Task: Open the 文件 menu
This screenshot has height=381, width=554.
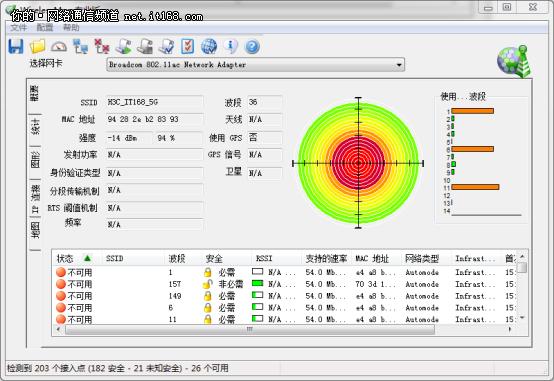Action: click(18, 28)
